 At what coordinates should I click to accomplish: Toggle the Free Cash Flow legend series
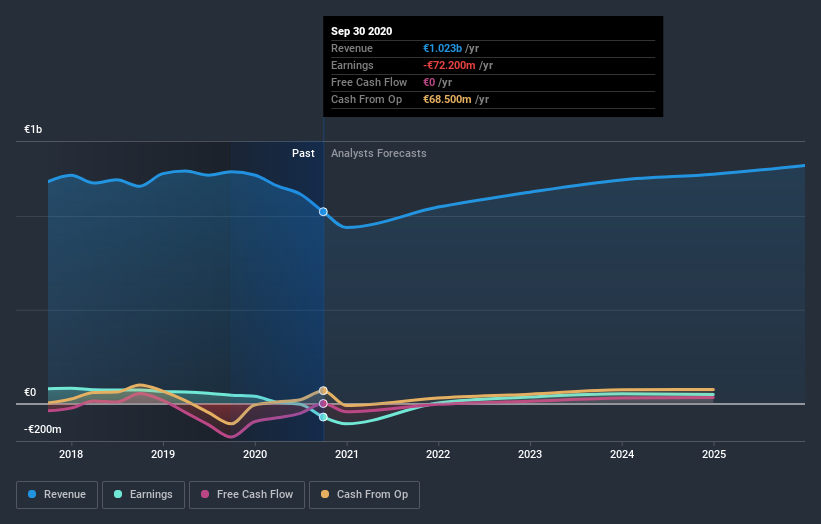pyautogui.click(x=247, y=495)
